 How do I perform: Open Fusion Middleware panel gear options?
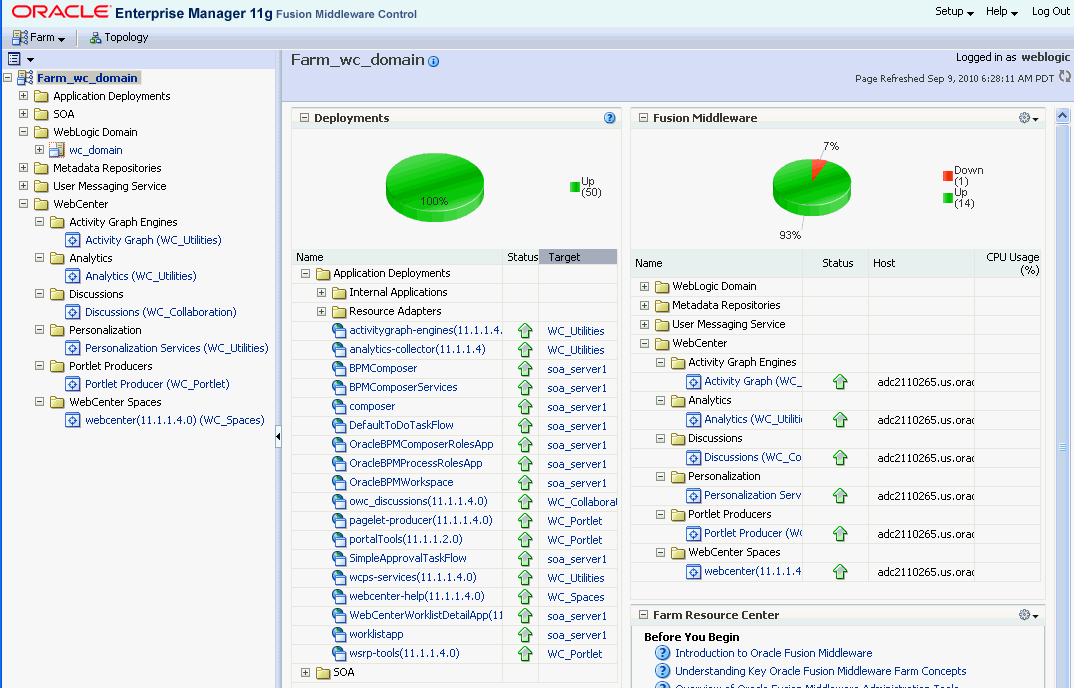click(1028, 118)
